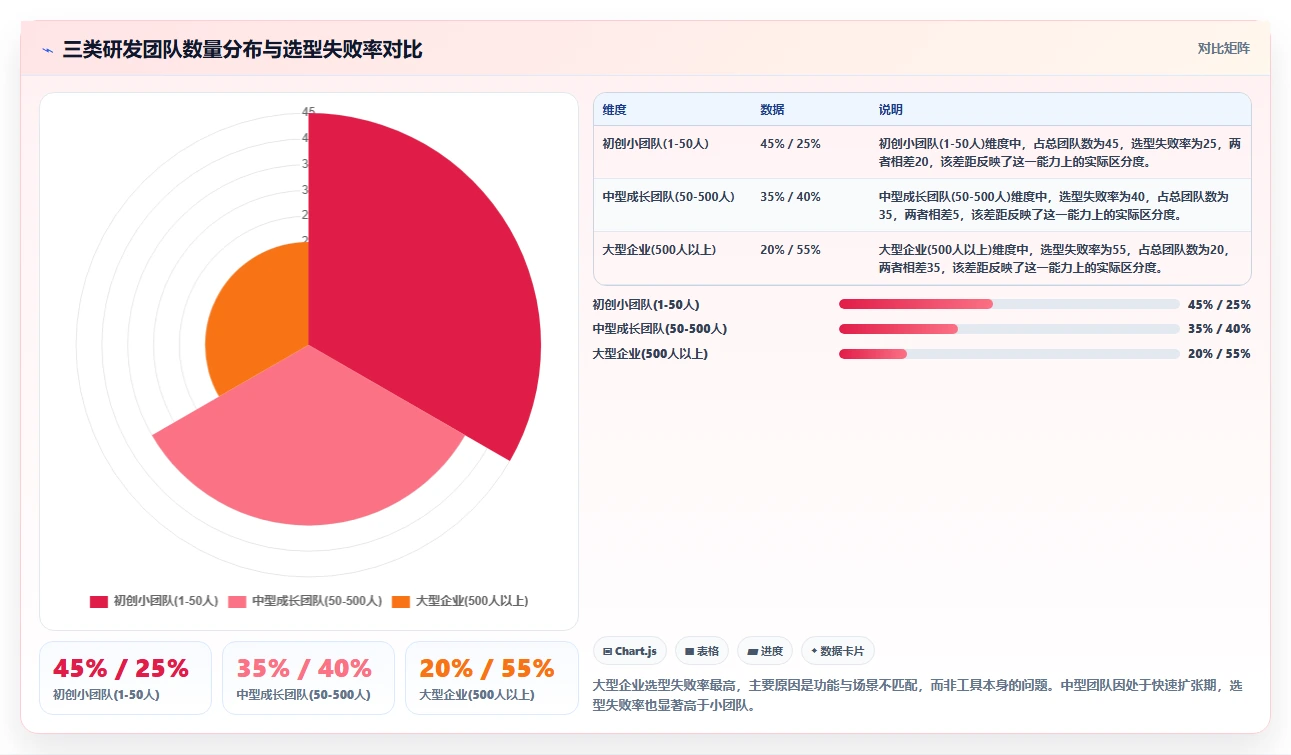This screenshot has width=1291, height=755.
Task: Toggle the 初创小团队(1-50人) legend red swatch
Action: 99,601
